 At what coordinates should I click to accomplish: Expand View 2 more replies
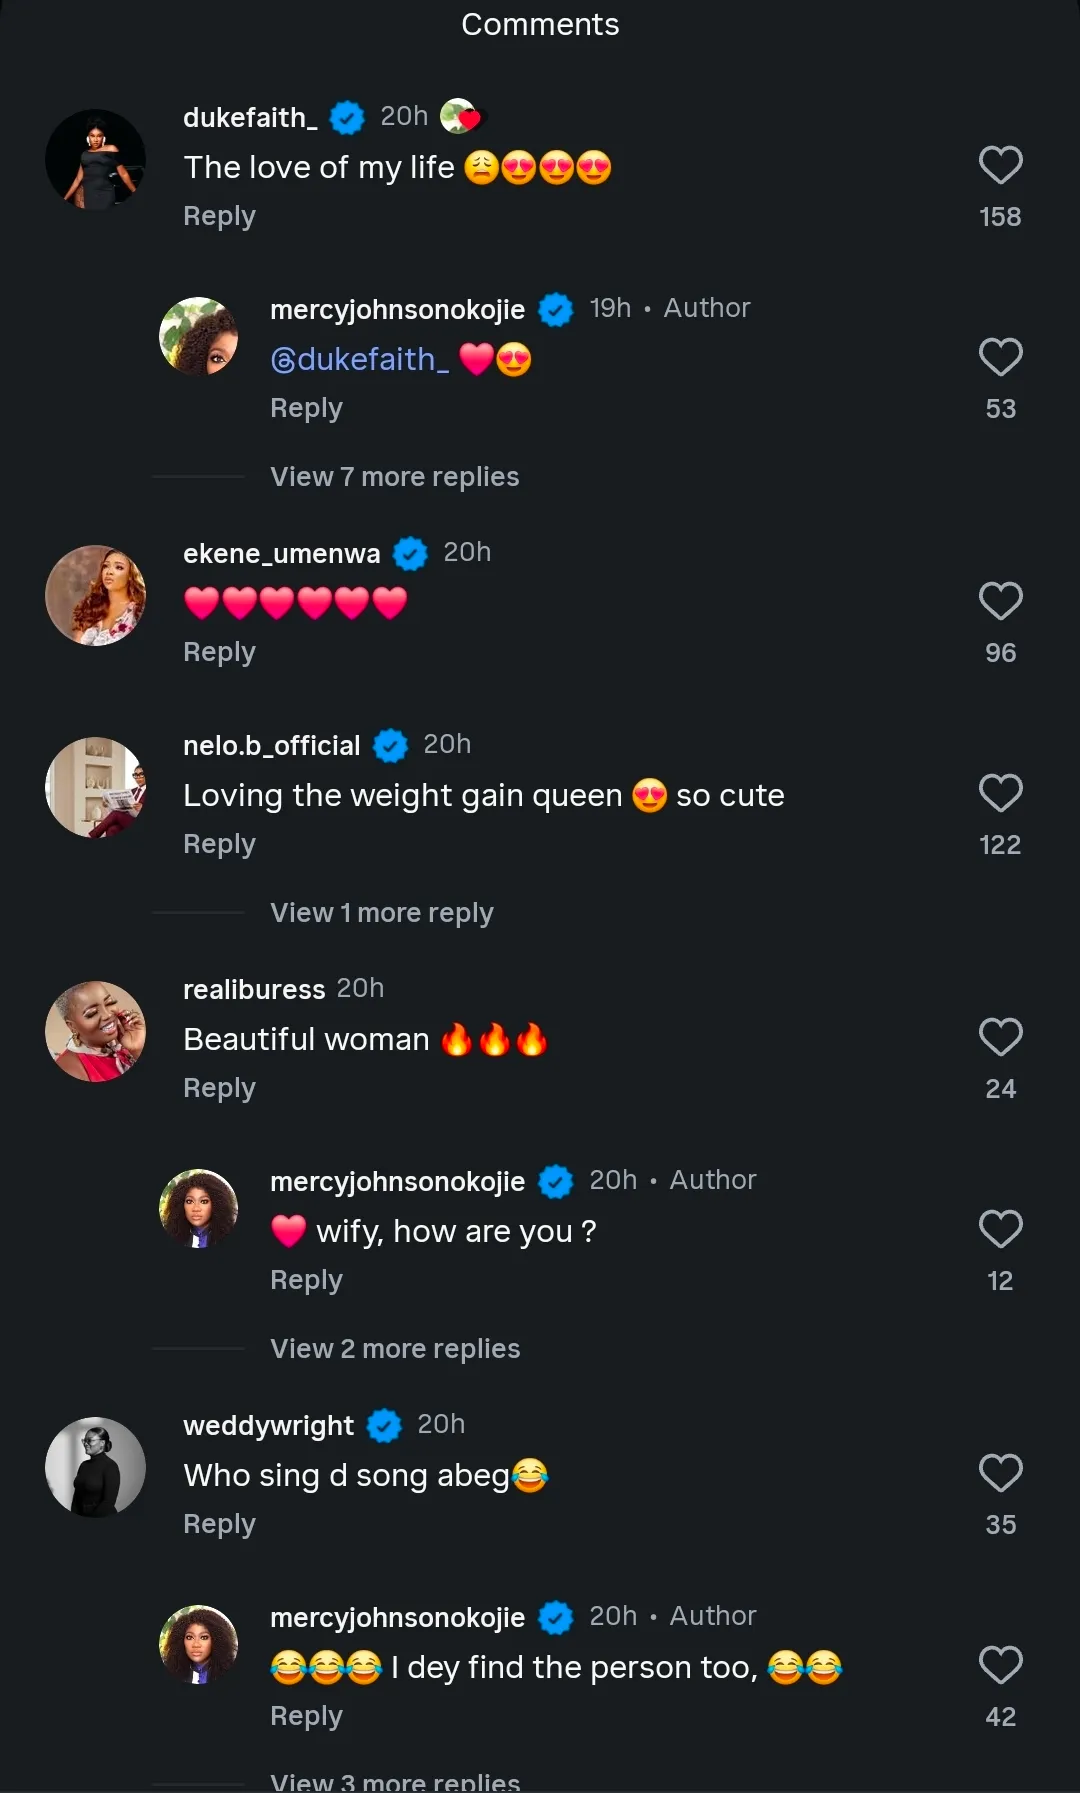tap(394, 1349)
